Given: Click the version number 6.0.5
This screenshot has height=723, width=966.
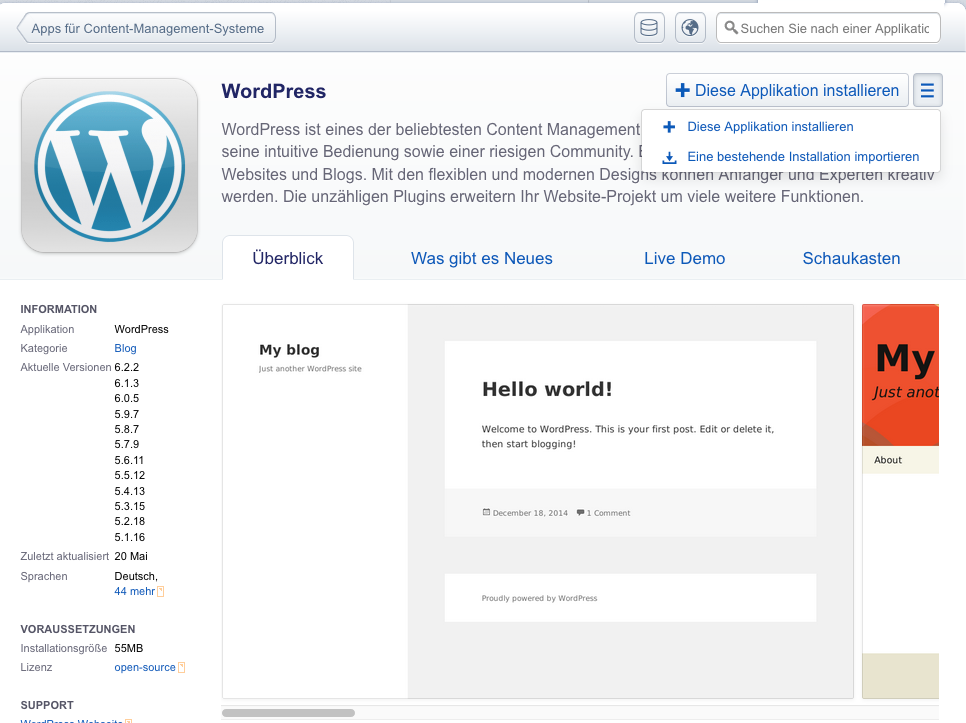Looking at the screenshot, I should pyautogui.click(x=127, y=398).
